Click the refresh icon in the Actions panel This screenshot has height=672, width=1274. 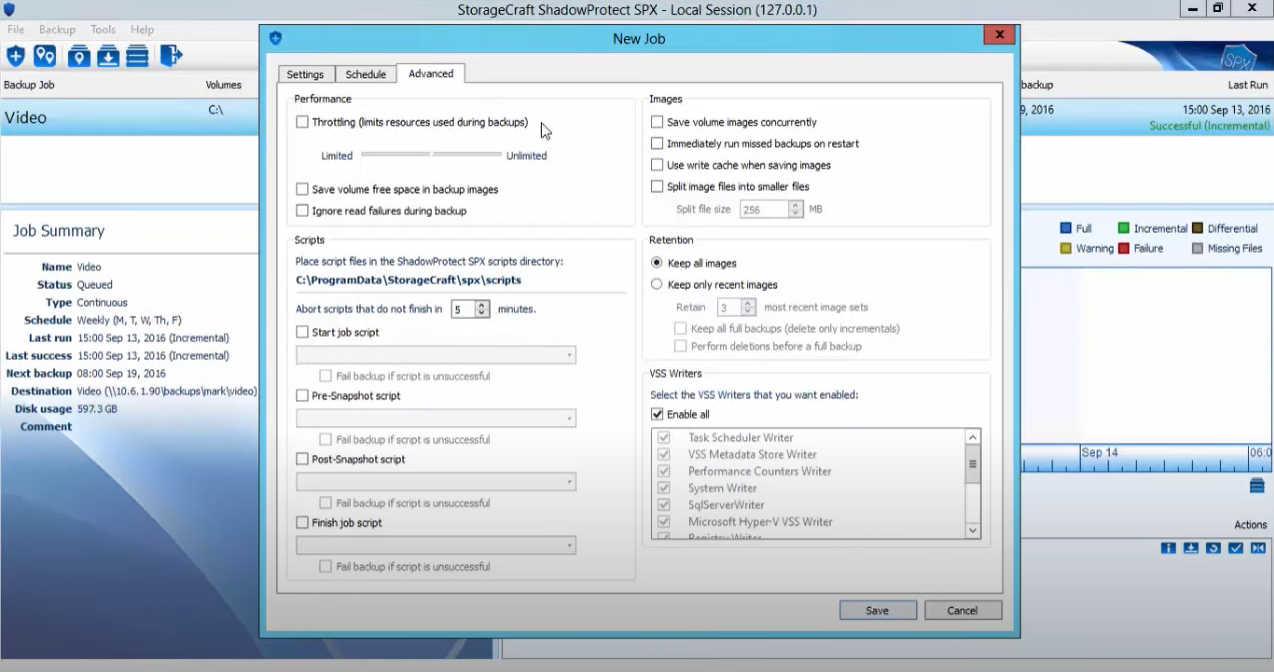click(1213, 548)
